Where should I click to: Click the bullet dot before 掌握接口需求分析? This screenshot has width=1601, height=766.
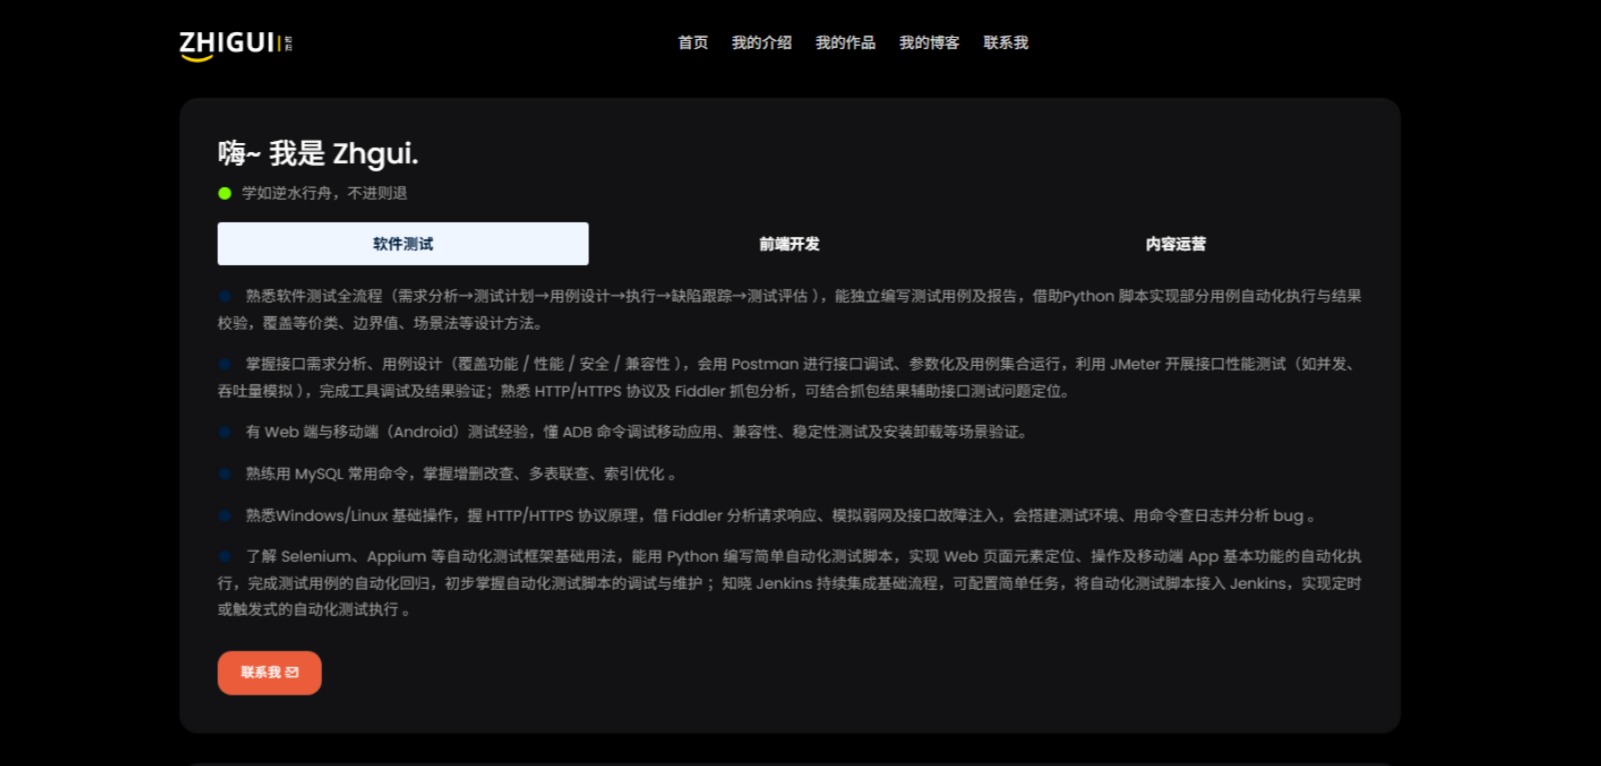tap(225, 364)
